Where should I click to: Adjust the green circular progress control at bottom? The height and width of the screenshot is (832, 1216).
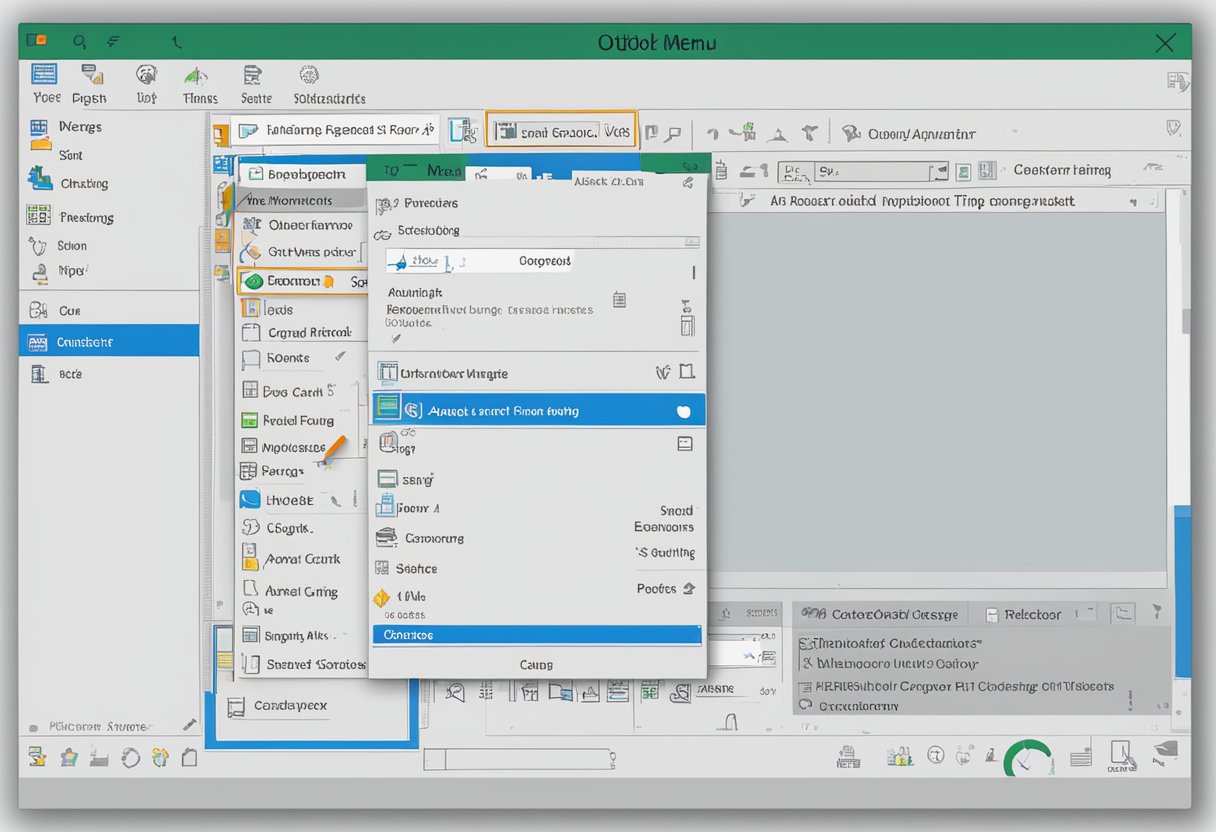(1028, 760)
